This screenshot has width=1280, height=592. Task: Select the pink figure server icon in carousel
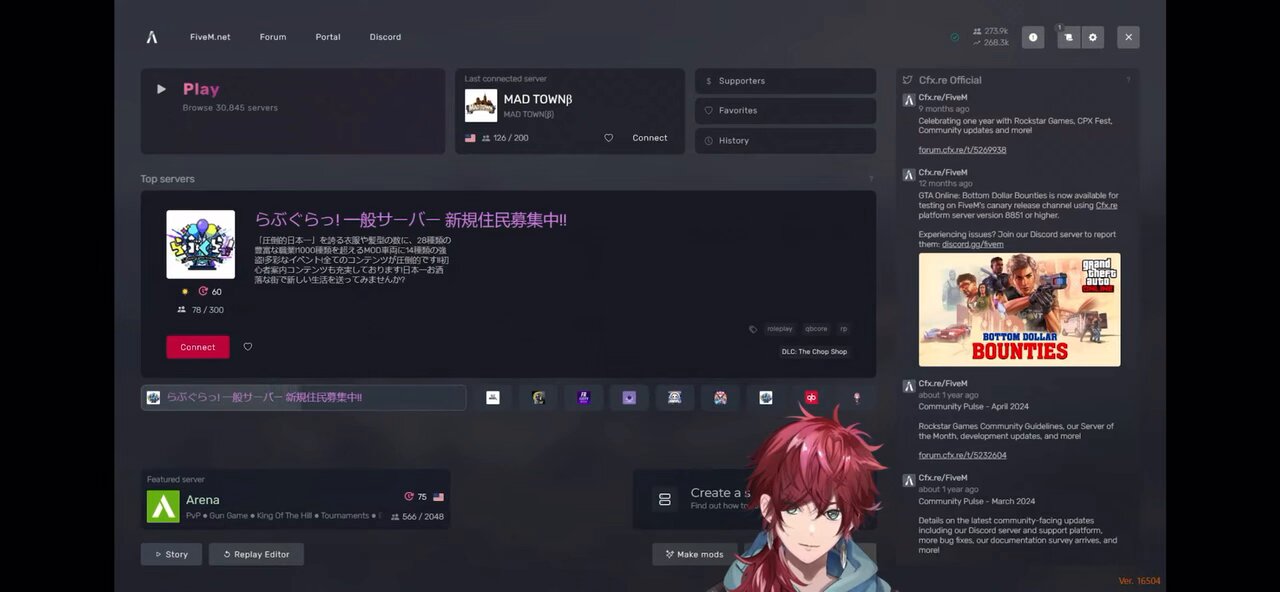point(857,398)
